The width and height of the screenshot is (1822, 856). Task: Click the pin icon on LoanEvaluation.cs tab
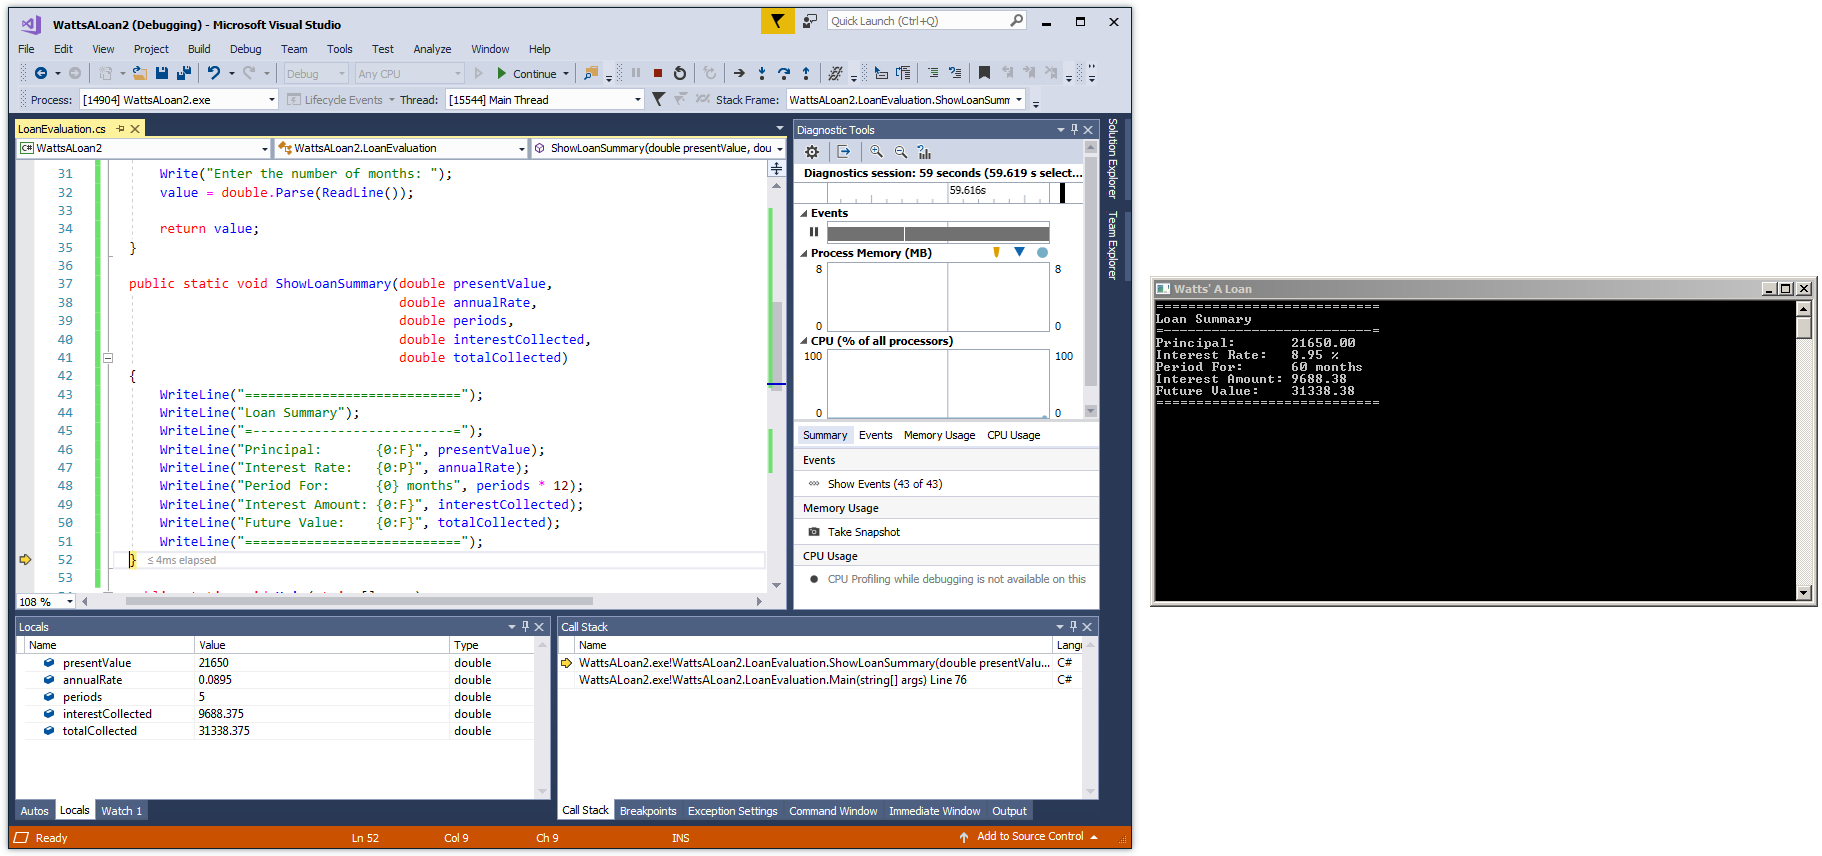[x=120, y=129]
